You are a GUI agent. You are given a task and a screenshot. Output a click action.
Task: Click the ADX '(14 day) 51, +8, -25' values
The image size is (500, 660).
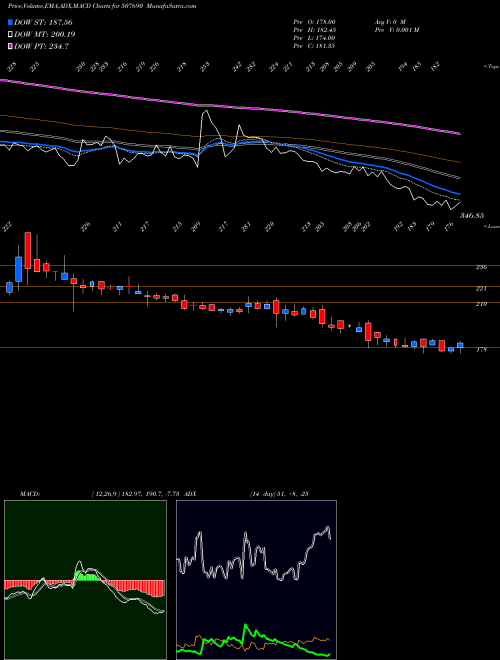[279, 493]
